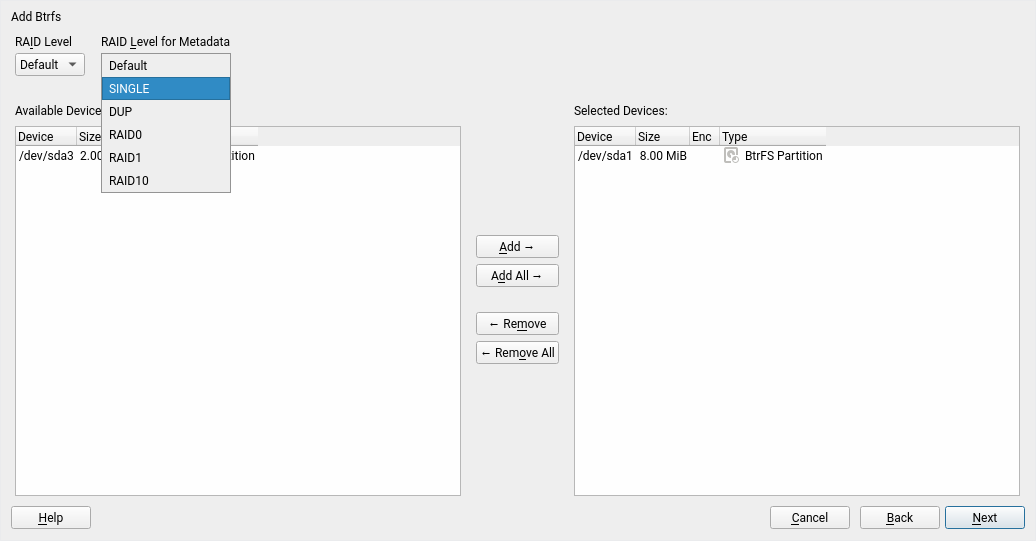
Task: Open the RAID Level dropdown
Action: (x=50, y=65)
